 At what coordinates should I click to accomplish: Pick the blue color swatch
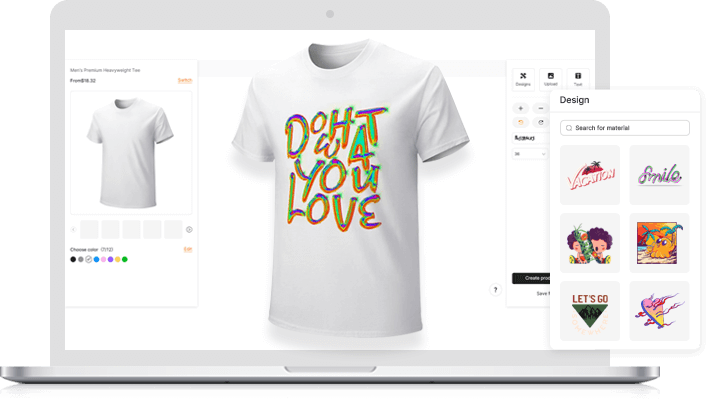96,259
